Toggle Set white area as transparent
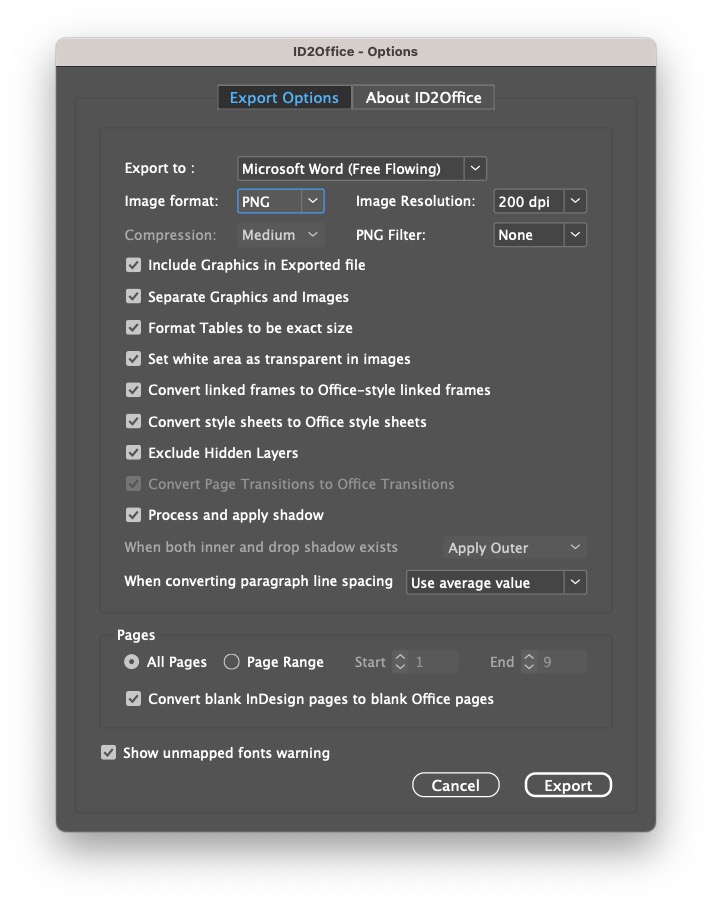Image resolution: width=712 pixels, height=906 pixels. (x=133, y=359)
